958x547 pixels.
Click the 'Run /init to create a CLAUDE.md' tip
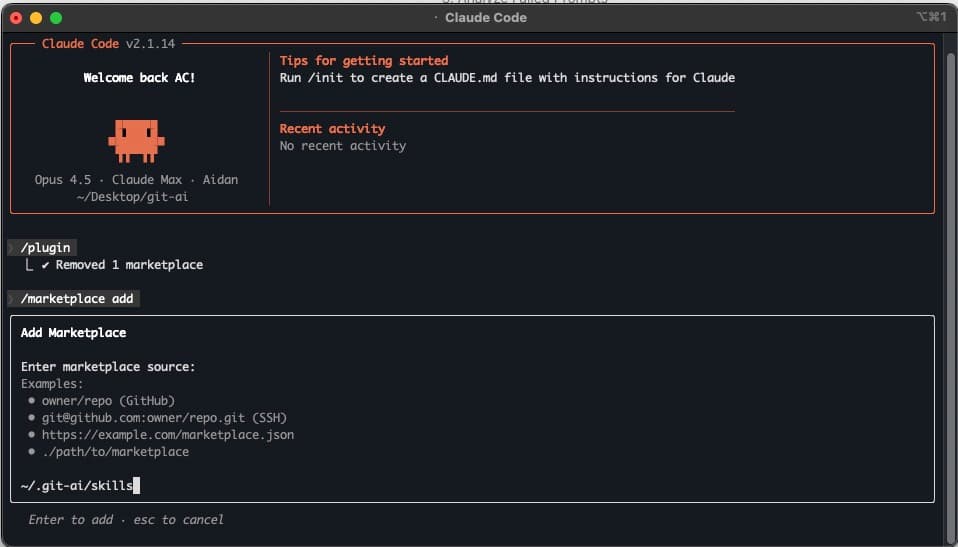point(507,78)
